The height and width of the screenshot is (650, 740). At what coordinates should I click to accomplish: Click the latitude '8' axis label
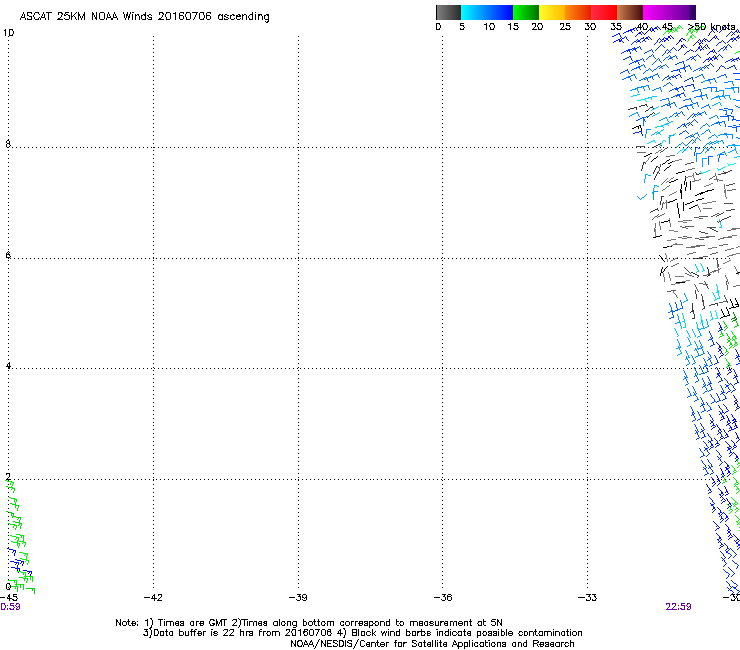coord(8,144)
